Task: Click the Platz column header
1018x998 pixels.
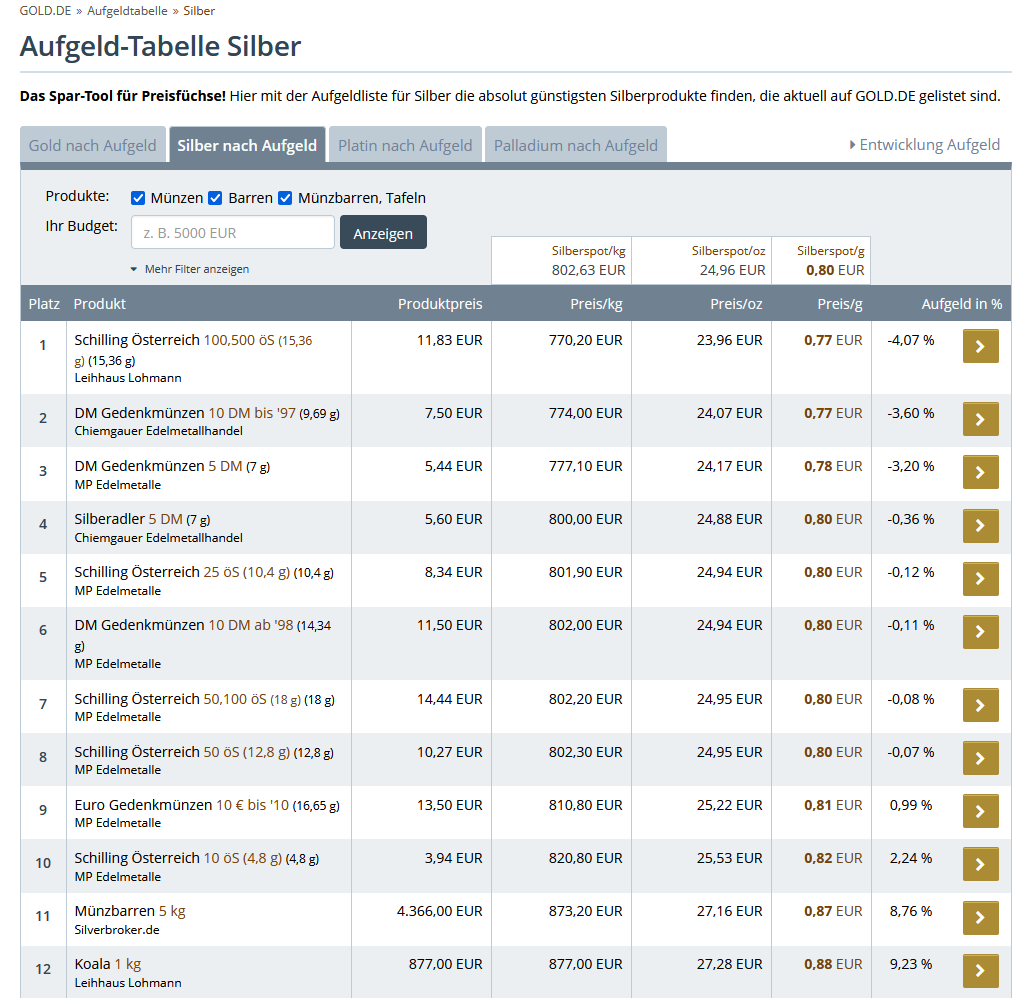Action: [44, 304]
